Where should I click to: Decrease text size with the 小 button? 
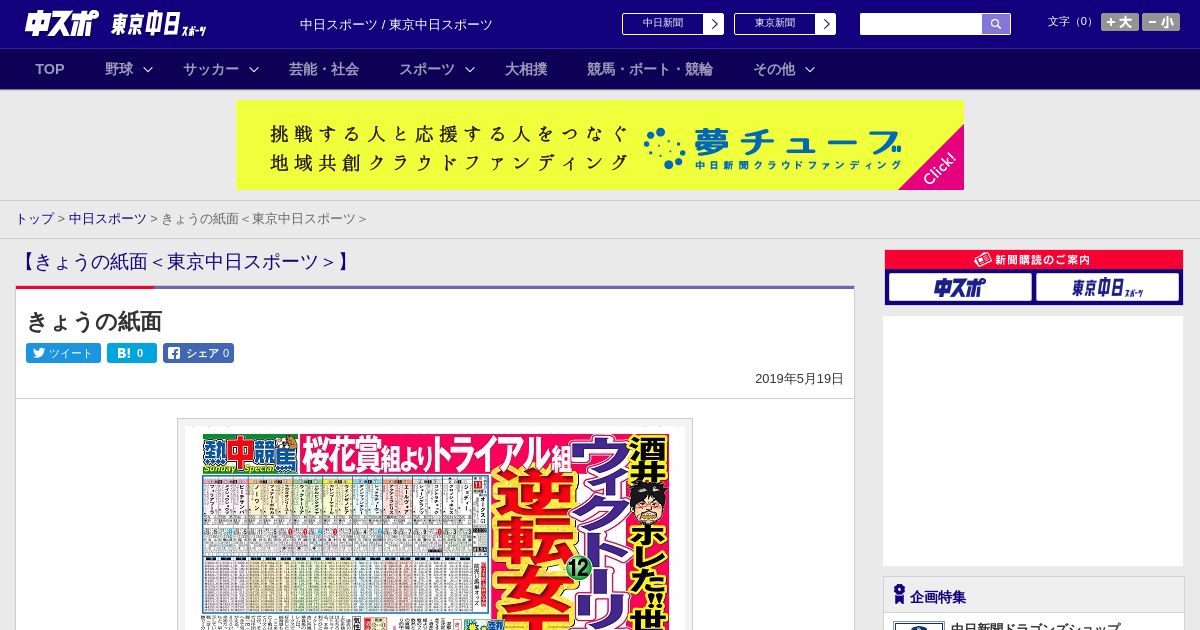[x=1160, y=22]
